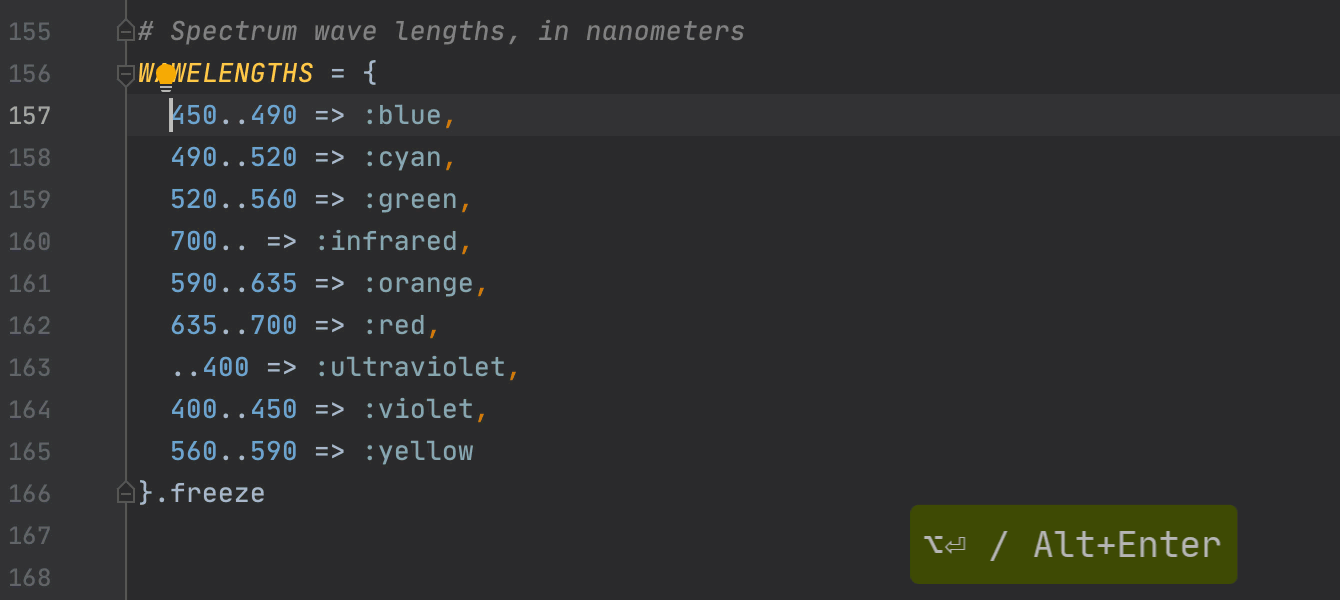Screen dimensions: 1340x600
Task: Click the 450..490 range value
Action: [x=234, y=116]
